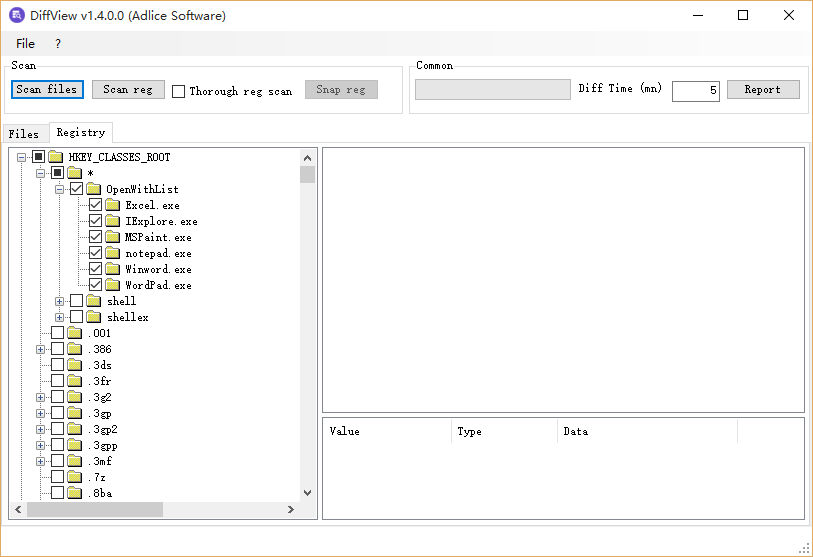The width and height of the screenshot is (813, 557).
Task: Switch to the Files tab
Action: pyautogui.click(x=24, y=134)
